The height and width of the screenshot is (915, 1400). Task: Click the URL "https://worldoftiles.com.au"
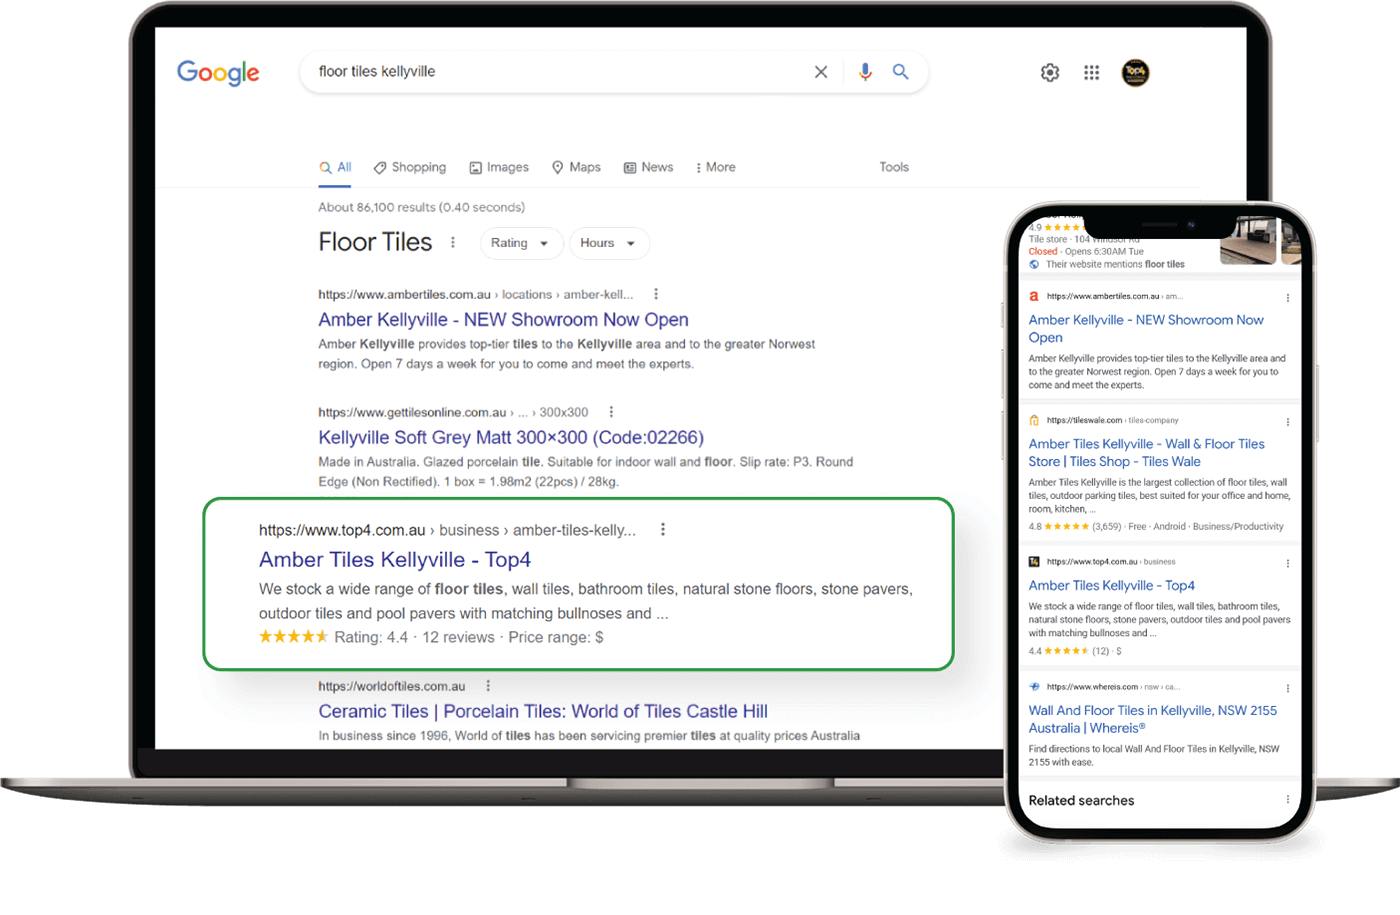pos(392,686)
